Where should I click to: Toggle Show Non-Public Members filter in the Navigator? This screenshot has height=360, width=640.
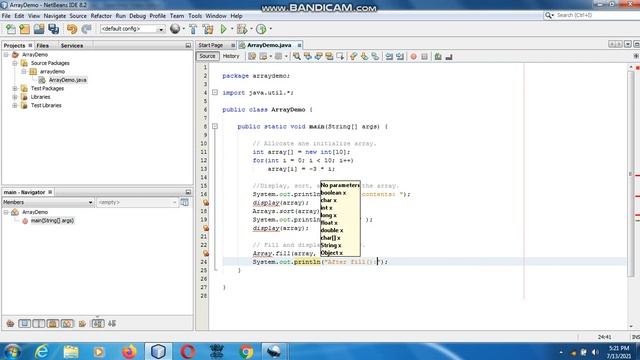point(53,324)
